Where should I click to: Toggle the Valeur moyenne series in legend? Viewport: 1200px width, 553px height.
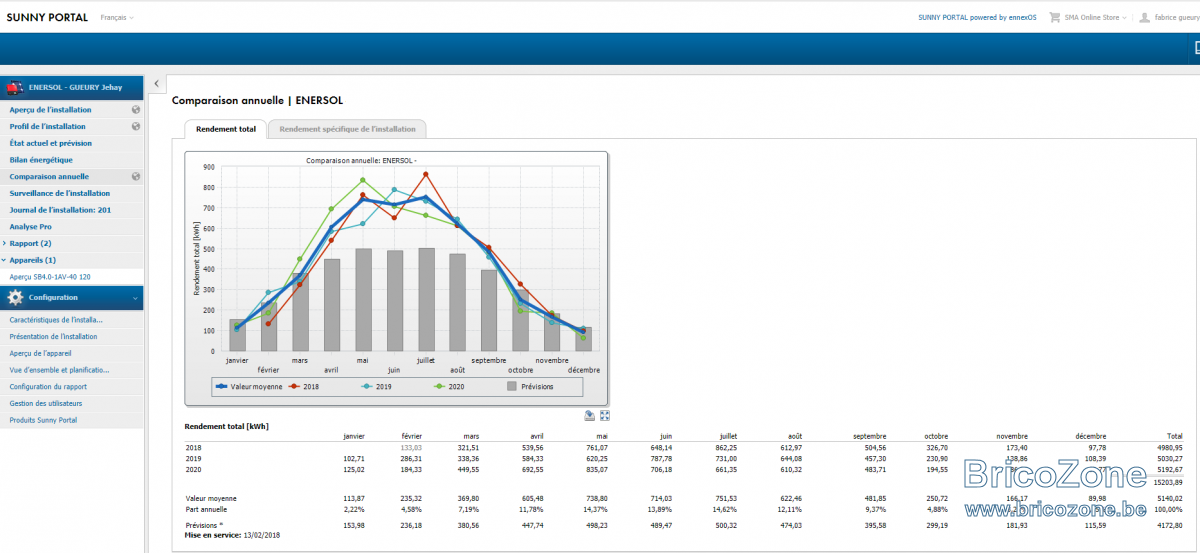point(247,385)
